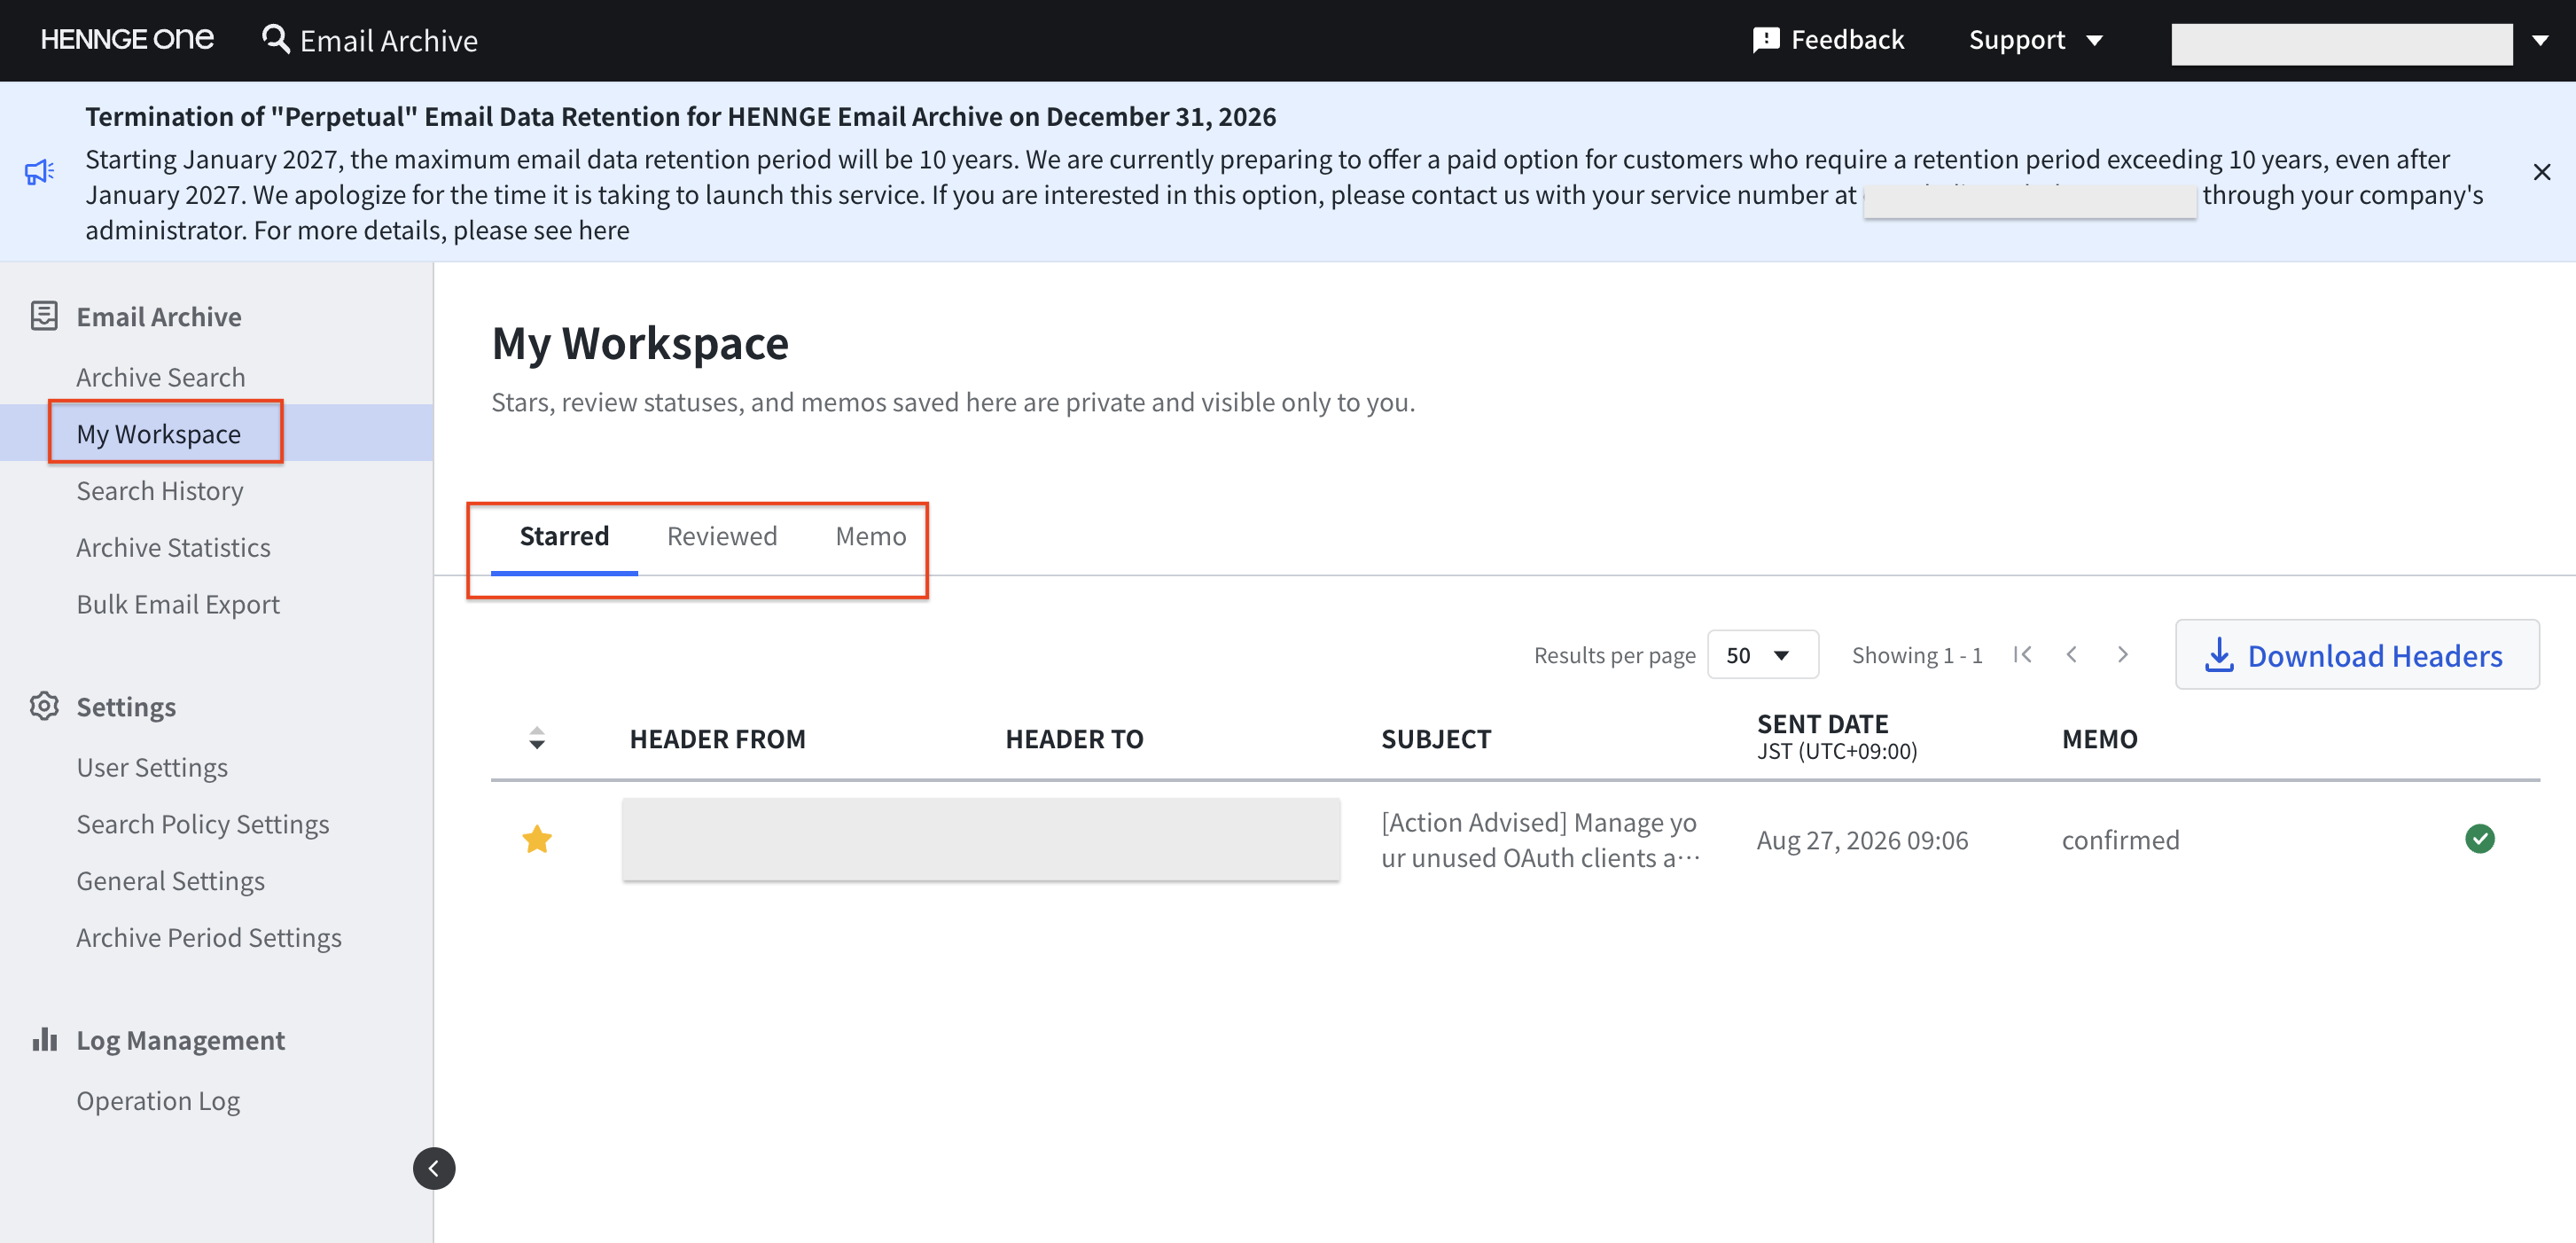Open the Results per page dropdown
2576x1243 pixels.
1762,655
